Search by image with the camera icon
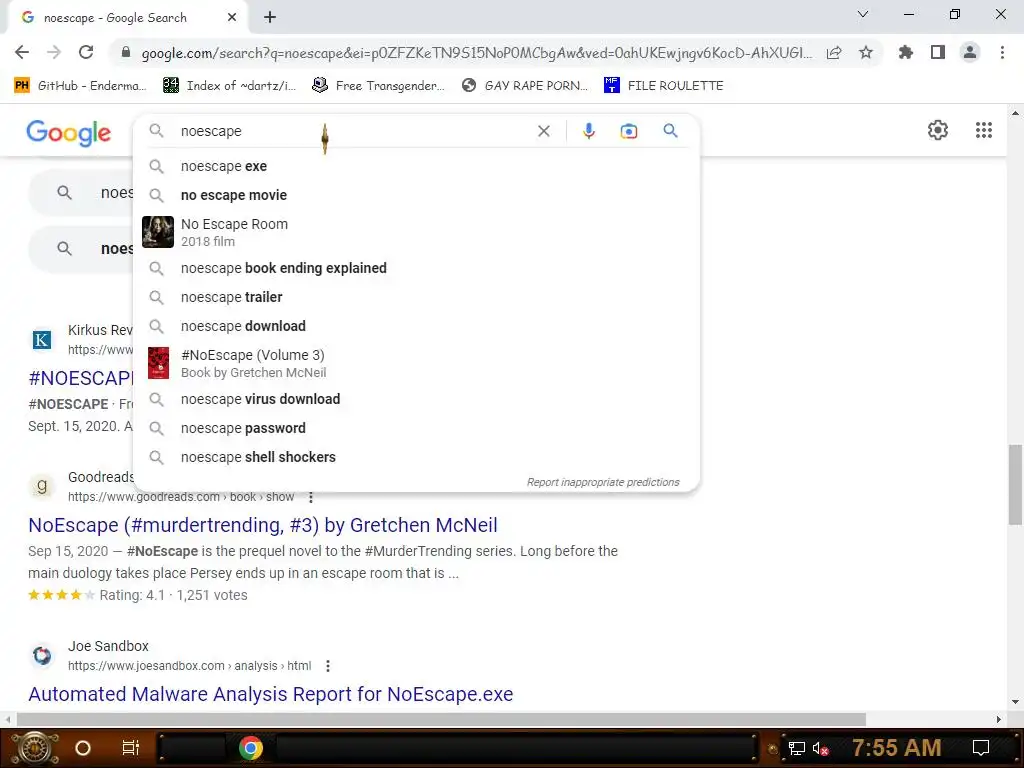 (628, 131)
